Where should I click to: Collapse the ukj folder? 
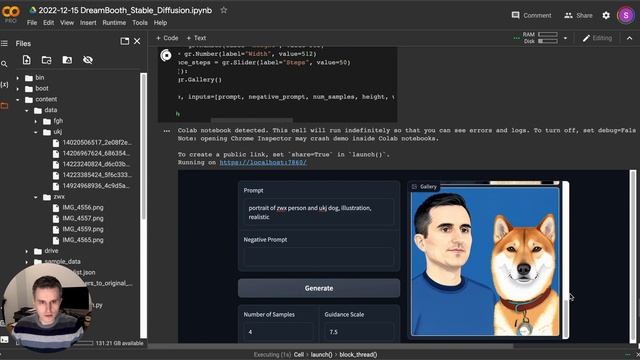[x=36, y=132]
